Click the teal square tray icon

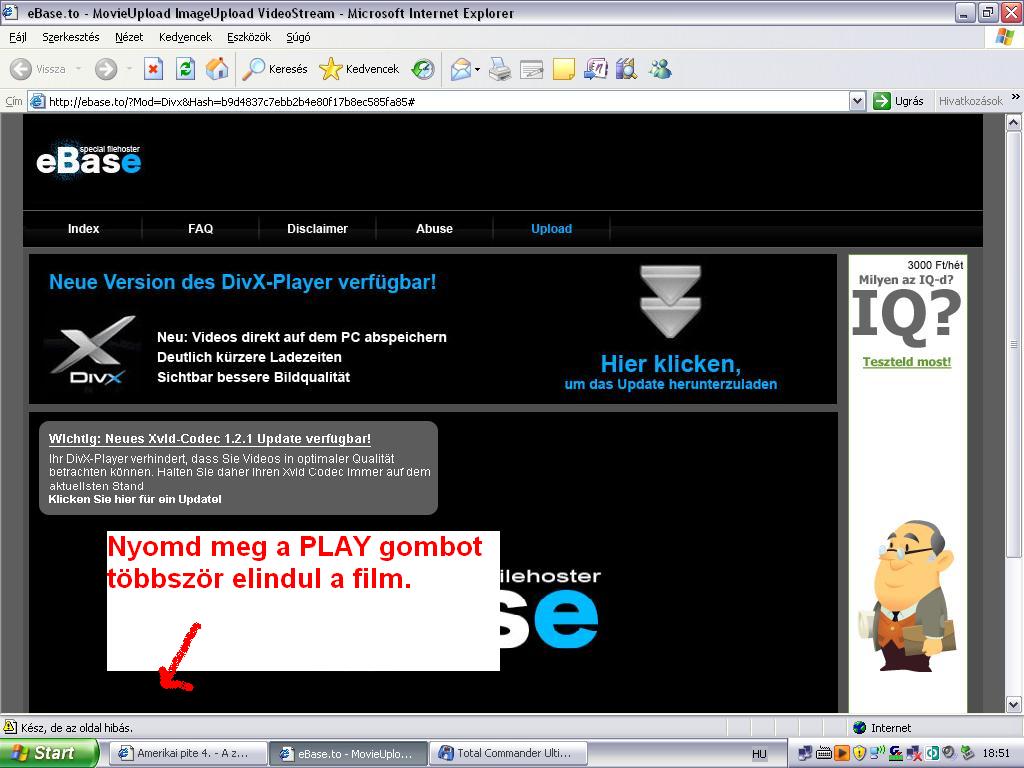[x=932, y=753]
